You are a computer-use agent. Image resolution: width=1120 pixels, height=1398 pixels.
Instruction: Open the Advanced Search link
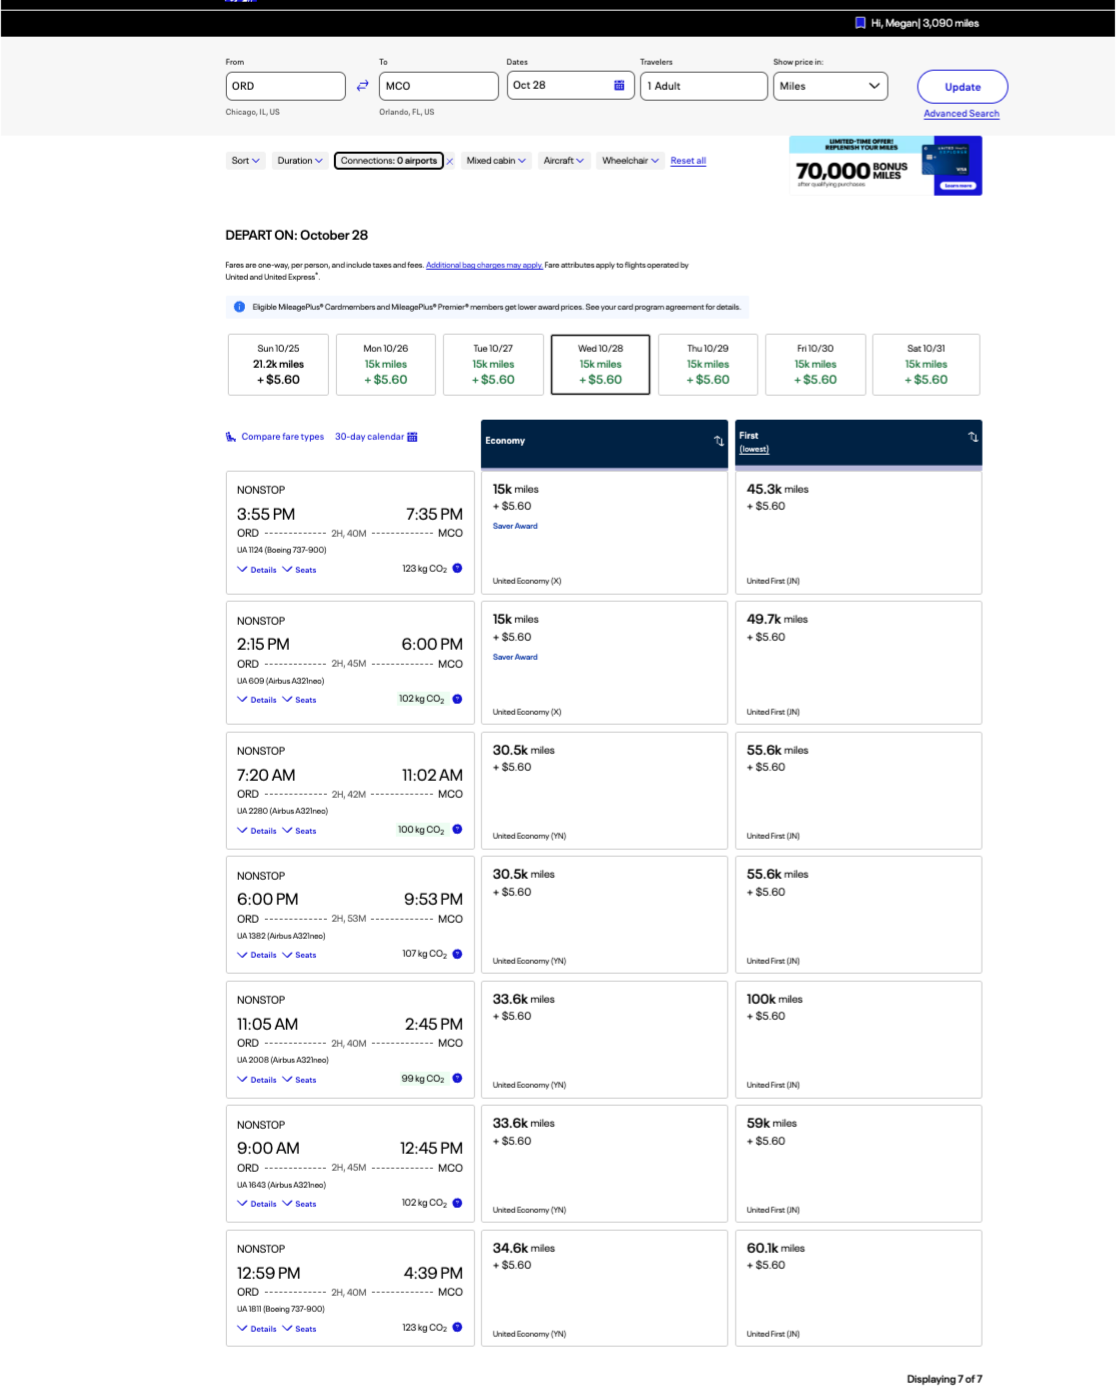point(960,114)
